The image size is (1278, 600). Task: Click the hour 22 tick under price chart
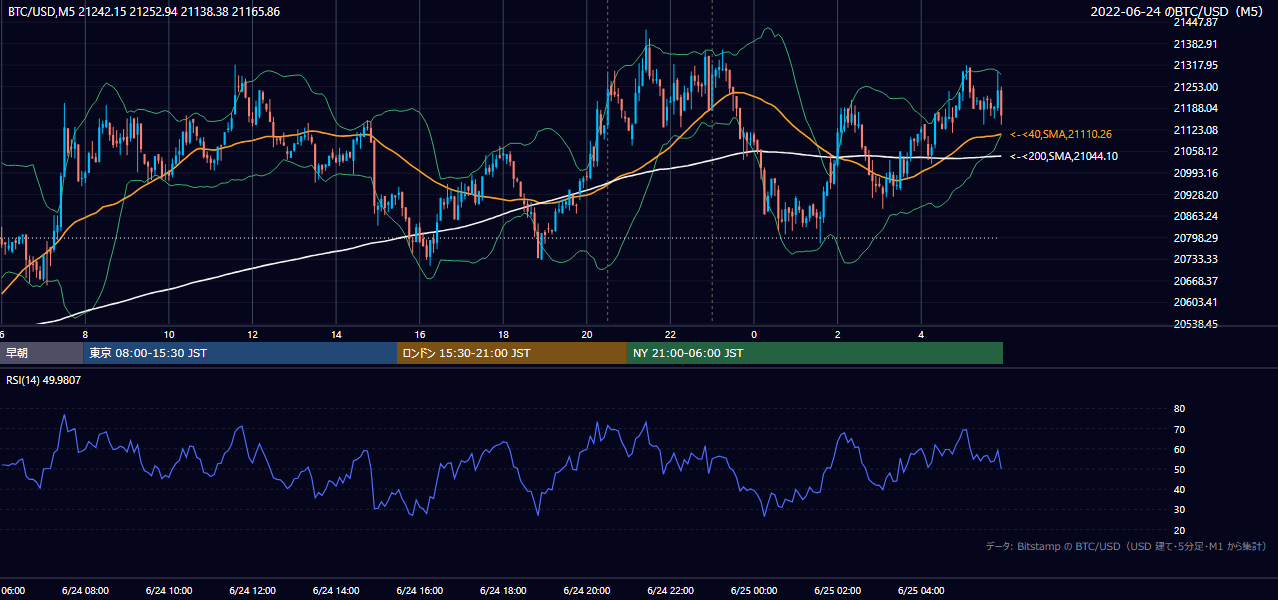point(670,334)
